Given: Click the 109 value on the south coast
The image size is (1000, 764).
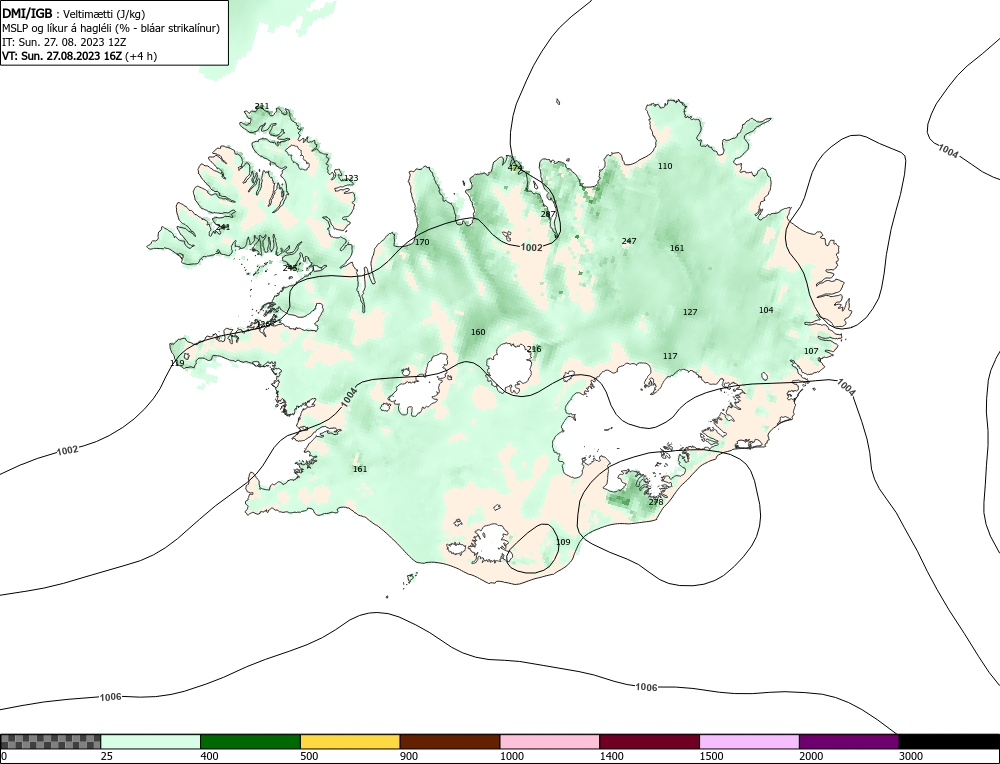Looking at the screenshot, I should 563,543.
